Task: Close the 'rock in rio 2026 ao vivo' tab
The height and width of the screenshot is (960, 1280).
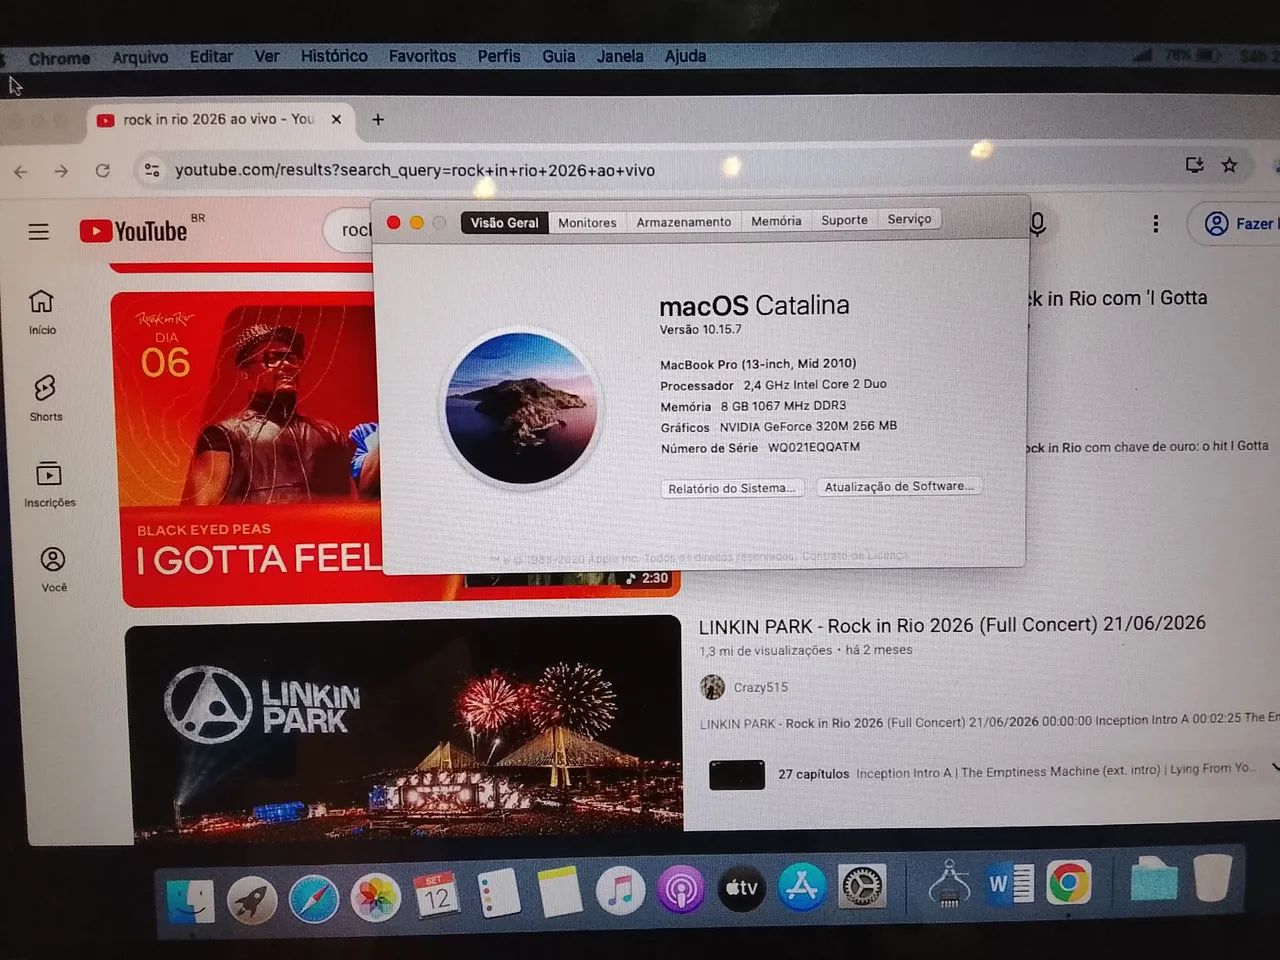Action: (x=336, y=119)
